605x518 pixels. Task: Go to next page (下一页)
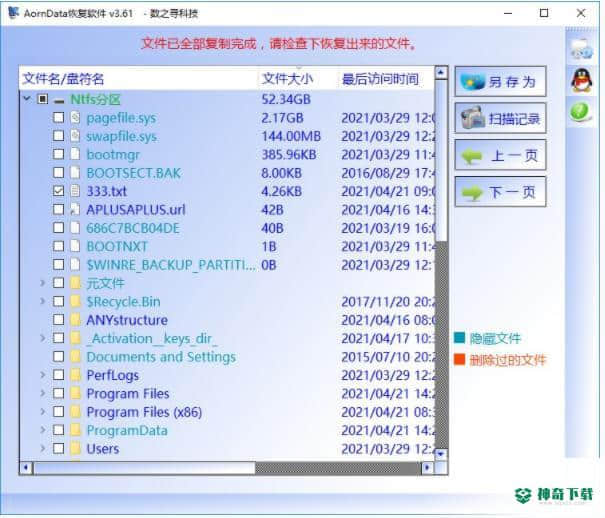click(x=500, y=192)
